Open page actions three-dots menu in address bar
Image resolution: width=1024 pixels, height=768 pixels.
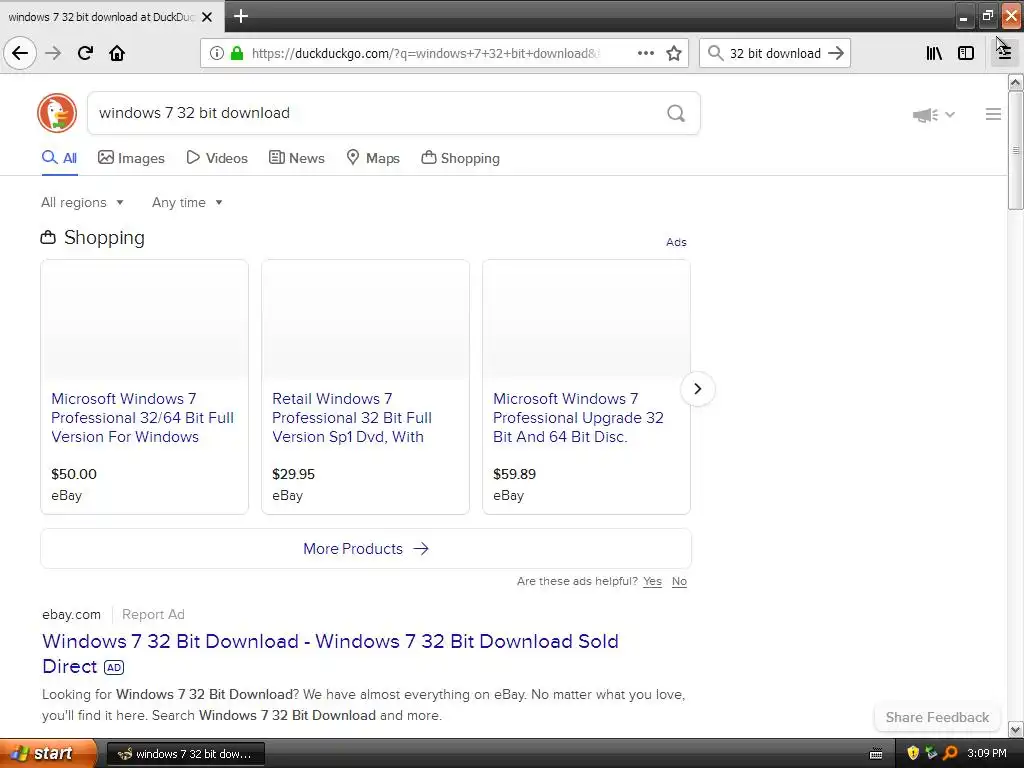[x=645, y=53]
